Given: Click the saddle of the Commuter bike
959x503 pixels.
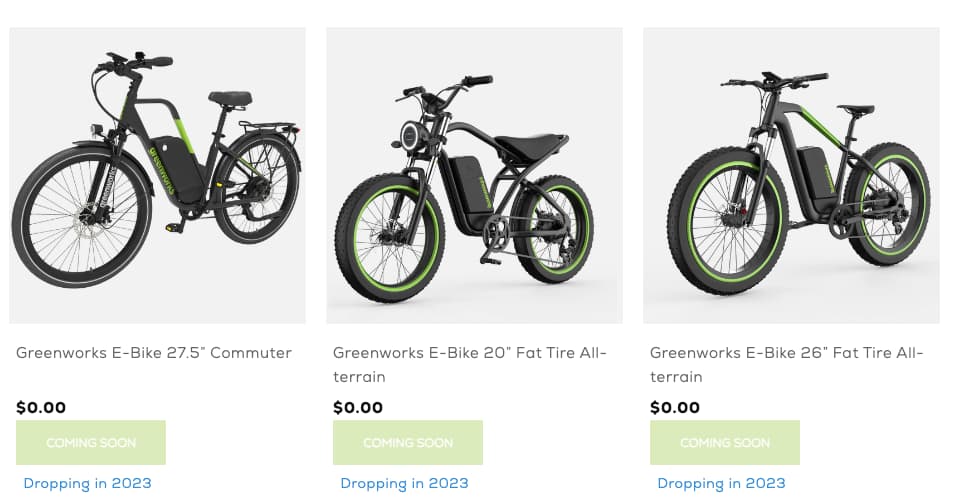Looking at the screenshot, I should pos(230,98).
